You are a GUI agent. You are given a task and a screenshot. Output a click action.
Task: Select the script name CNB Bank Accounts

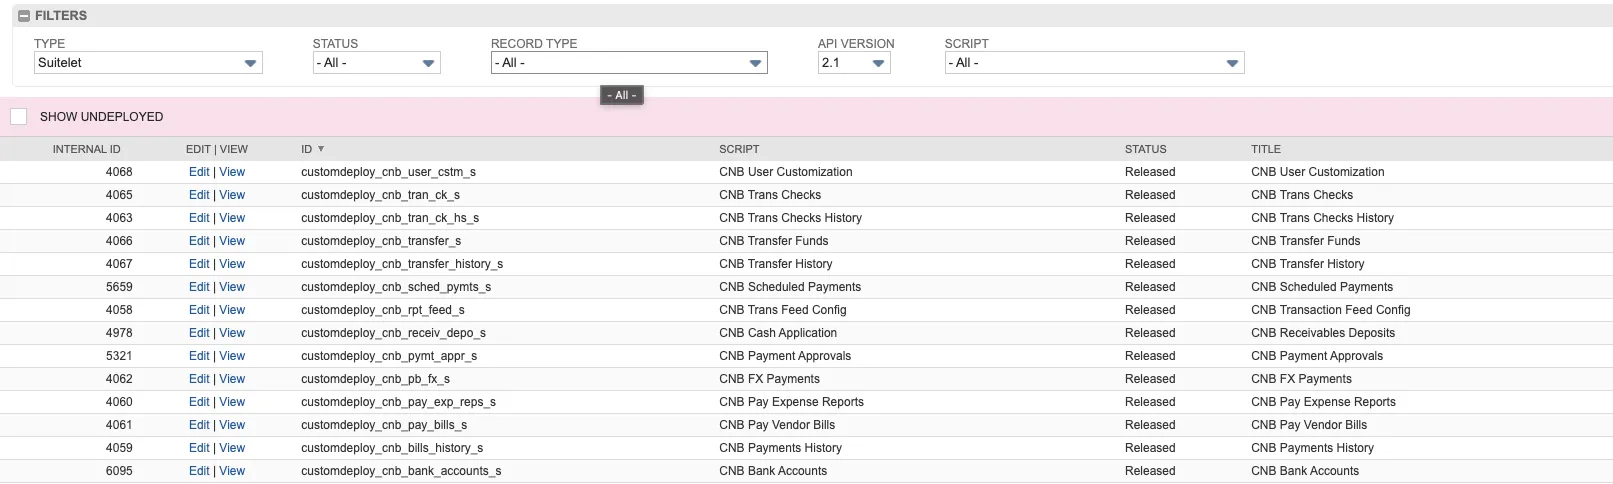point(773,471)
